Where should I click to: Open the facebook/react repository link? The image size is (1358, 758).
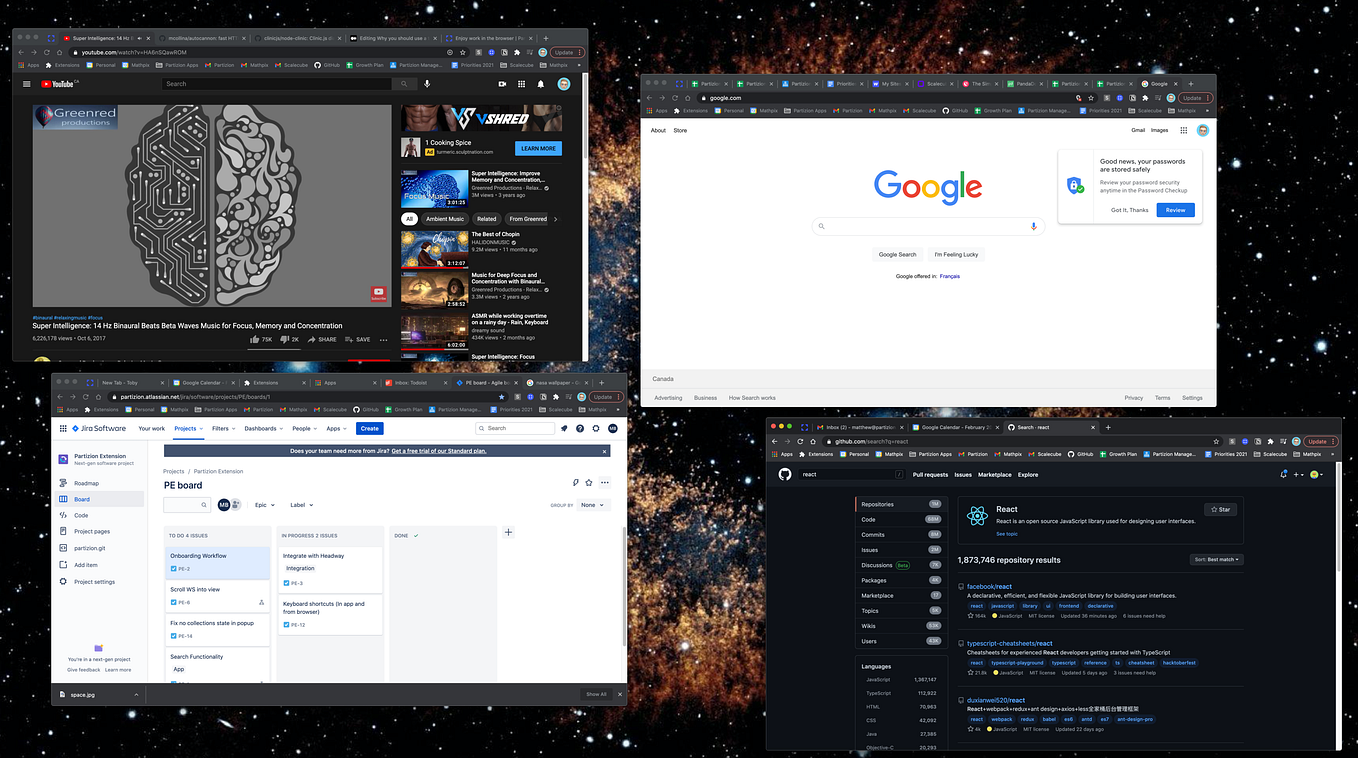pos(987,586)
